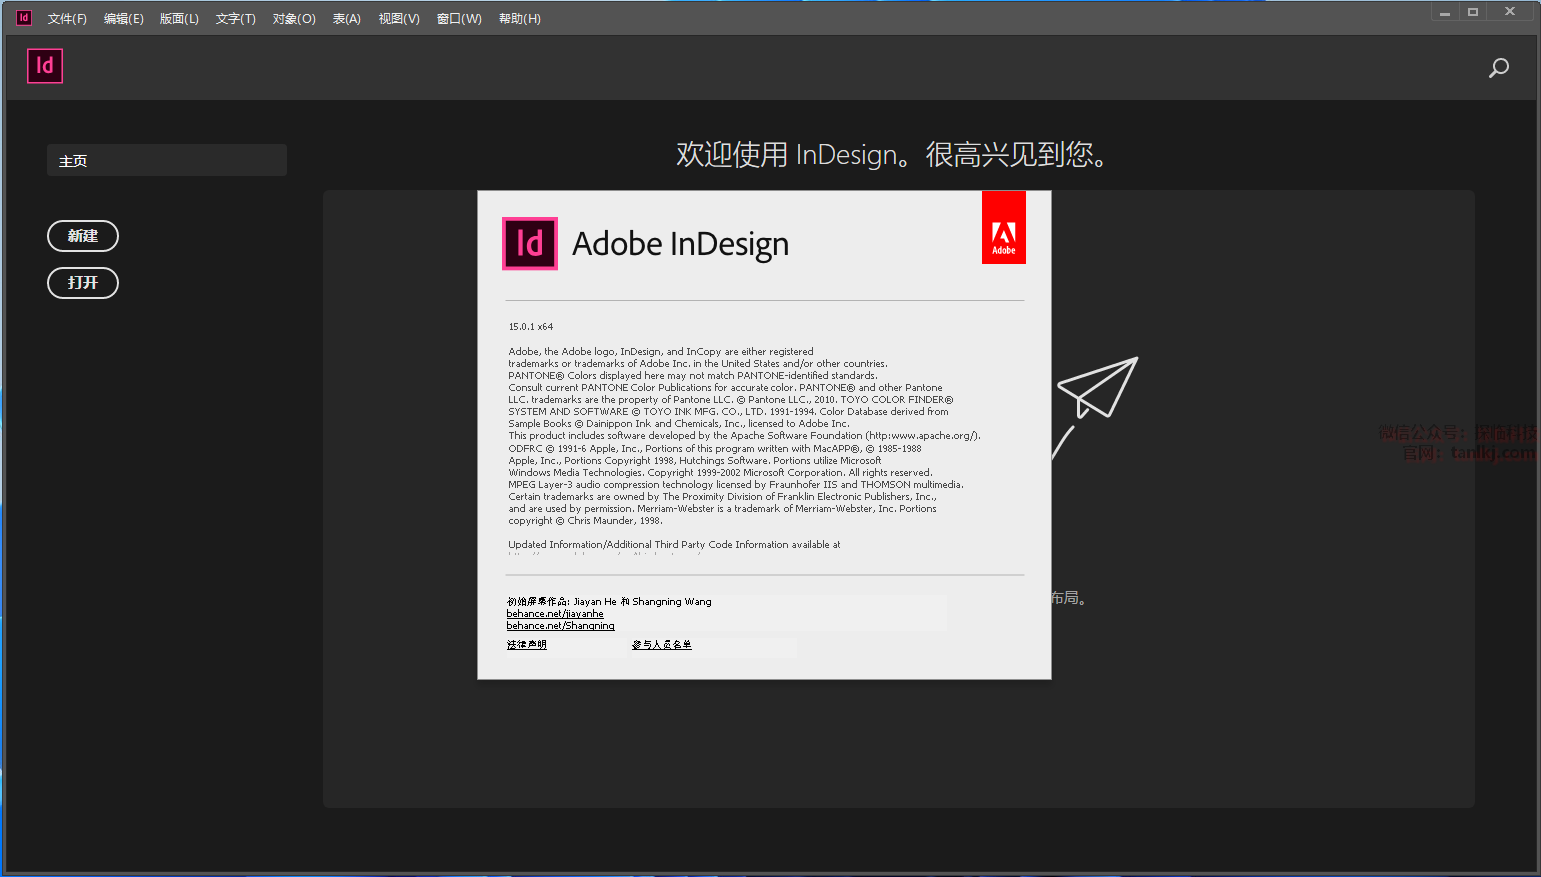Click the 打开 button
This screenshot has height=877, width=1541.
coord(83,283)
